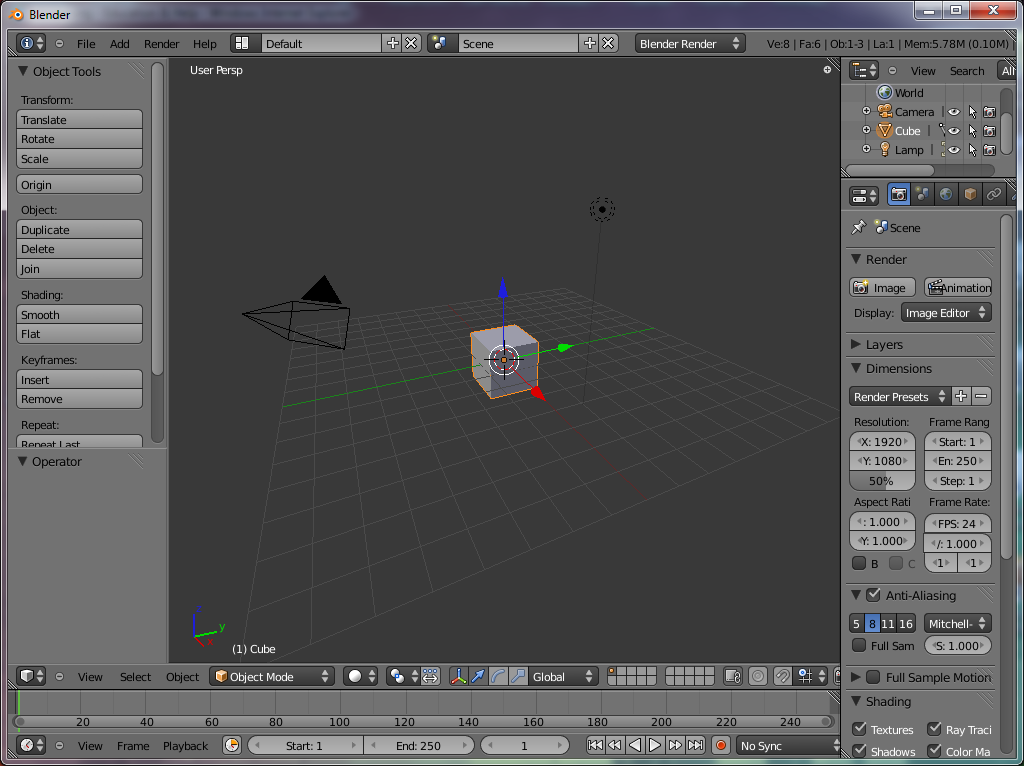Toggle the Anti-Aliasing checkbox

pyautogui.click(x=873, y=595)
